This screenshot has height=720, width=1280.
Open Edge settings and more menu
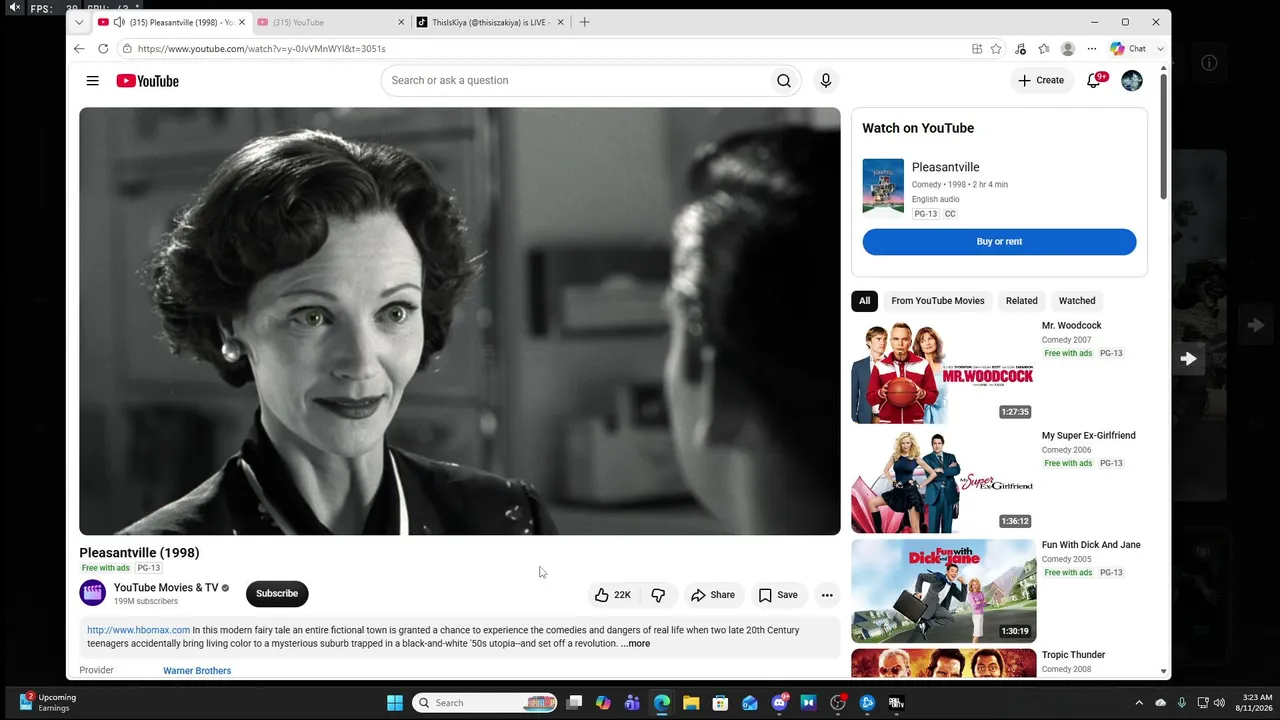click(x=1092, y=48)
